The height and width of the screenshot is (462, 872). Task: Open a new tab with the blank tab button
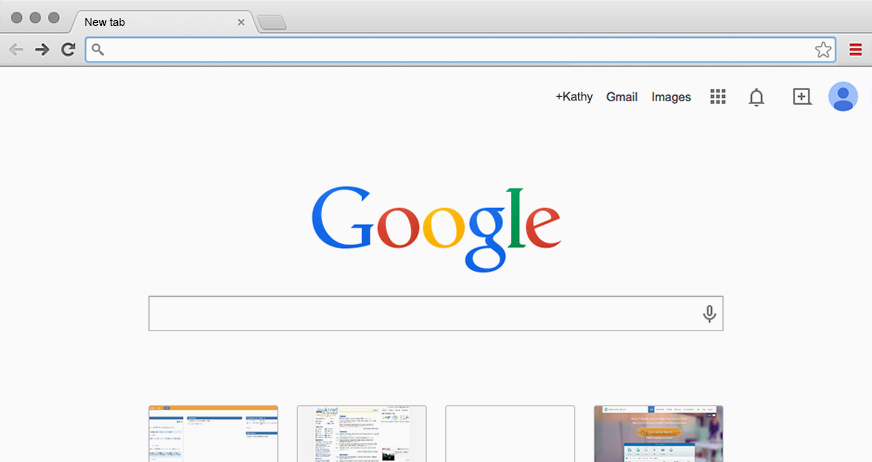[272, 23]
